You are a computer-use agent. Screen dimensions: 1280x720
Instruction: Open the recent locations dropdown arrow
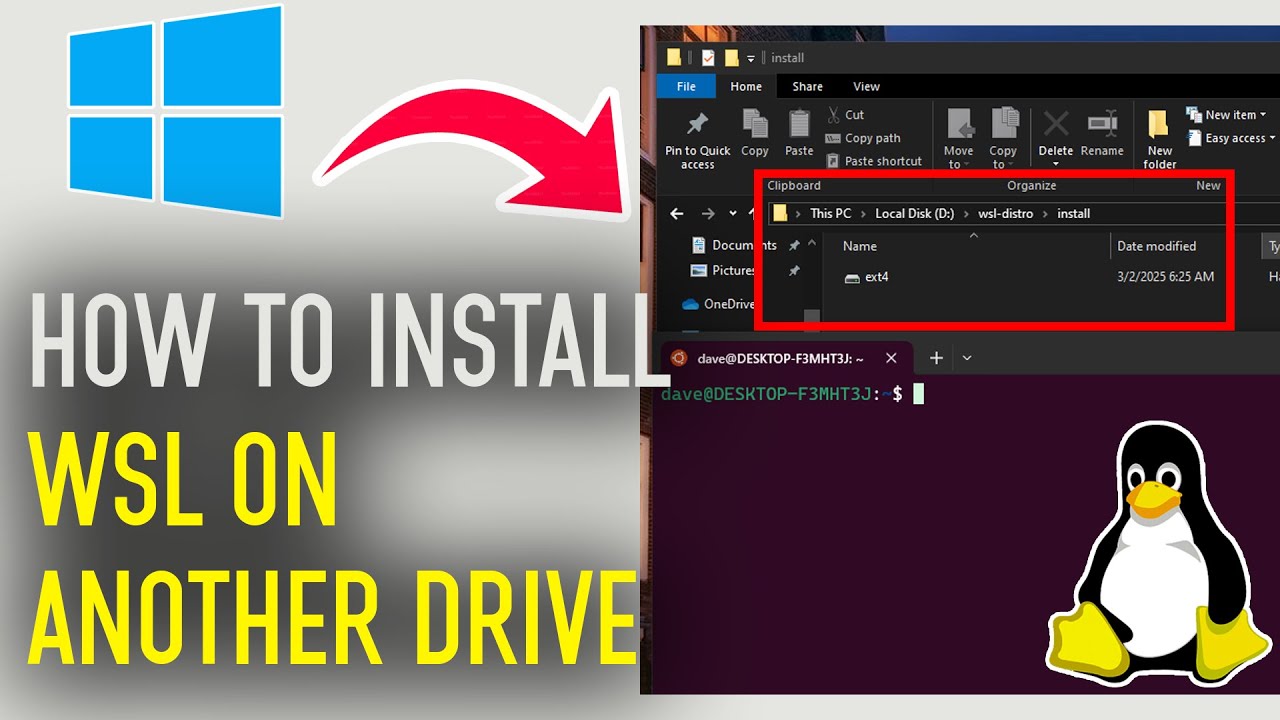click(733, 213)
